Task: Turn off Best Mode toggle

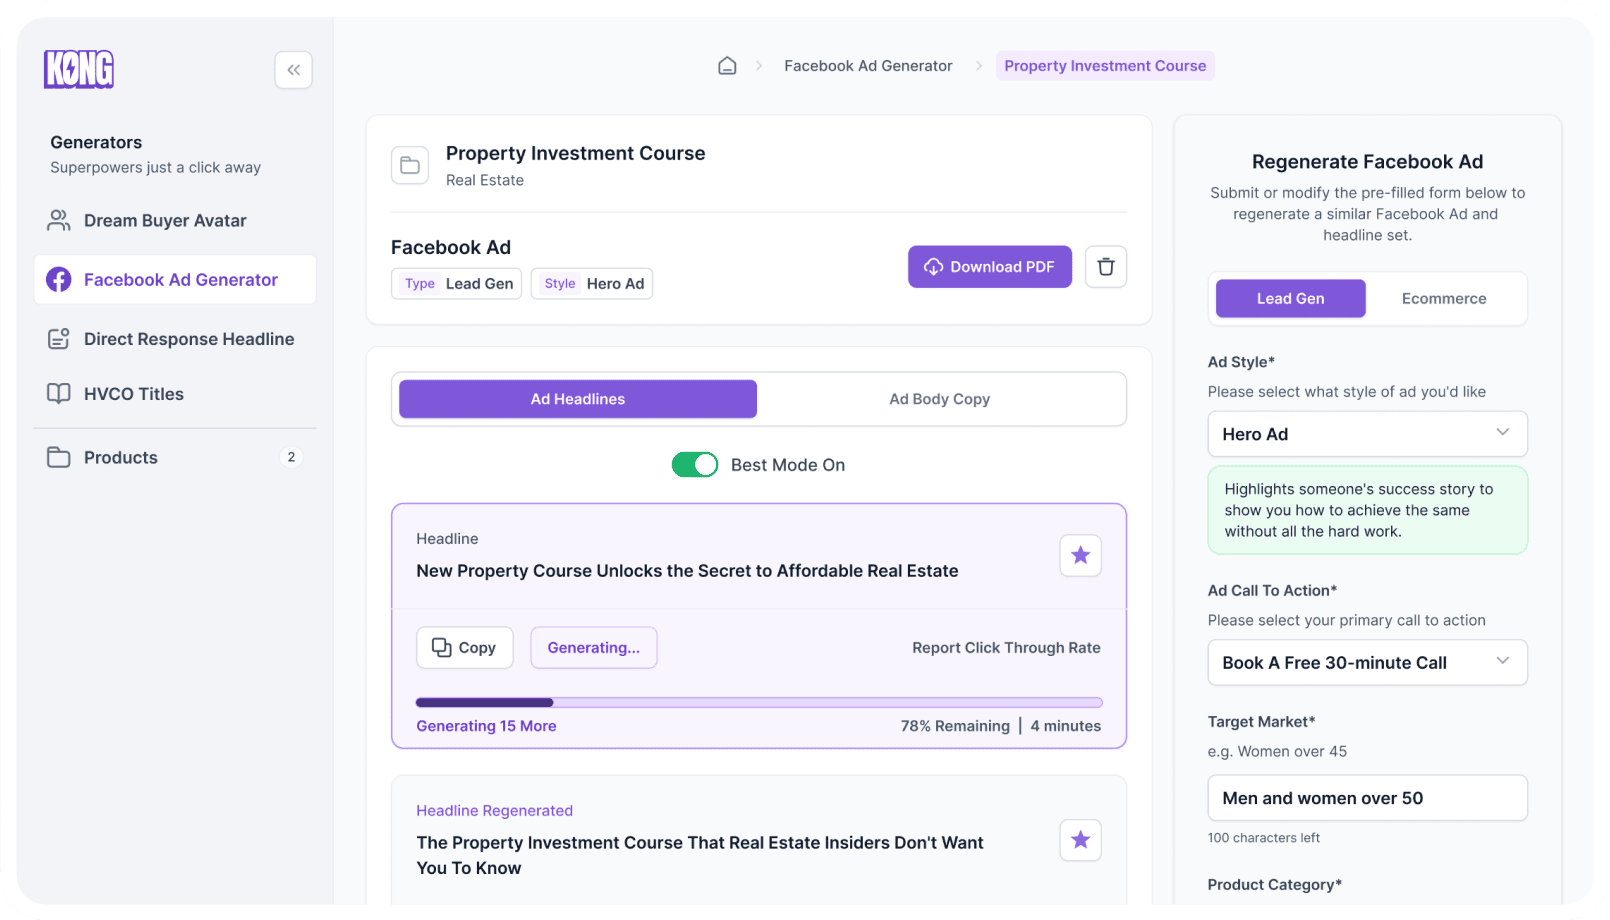Action: point(695,465)
